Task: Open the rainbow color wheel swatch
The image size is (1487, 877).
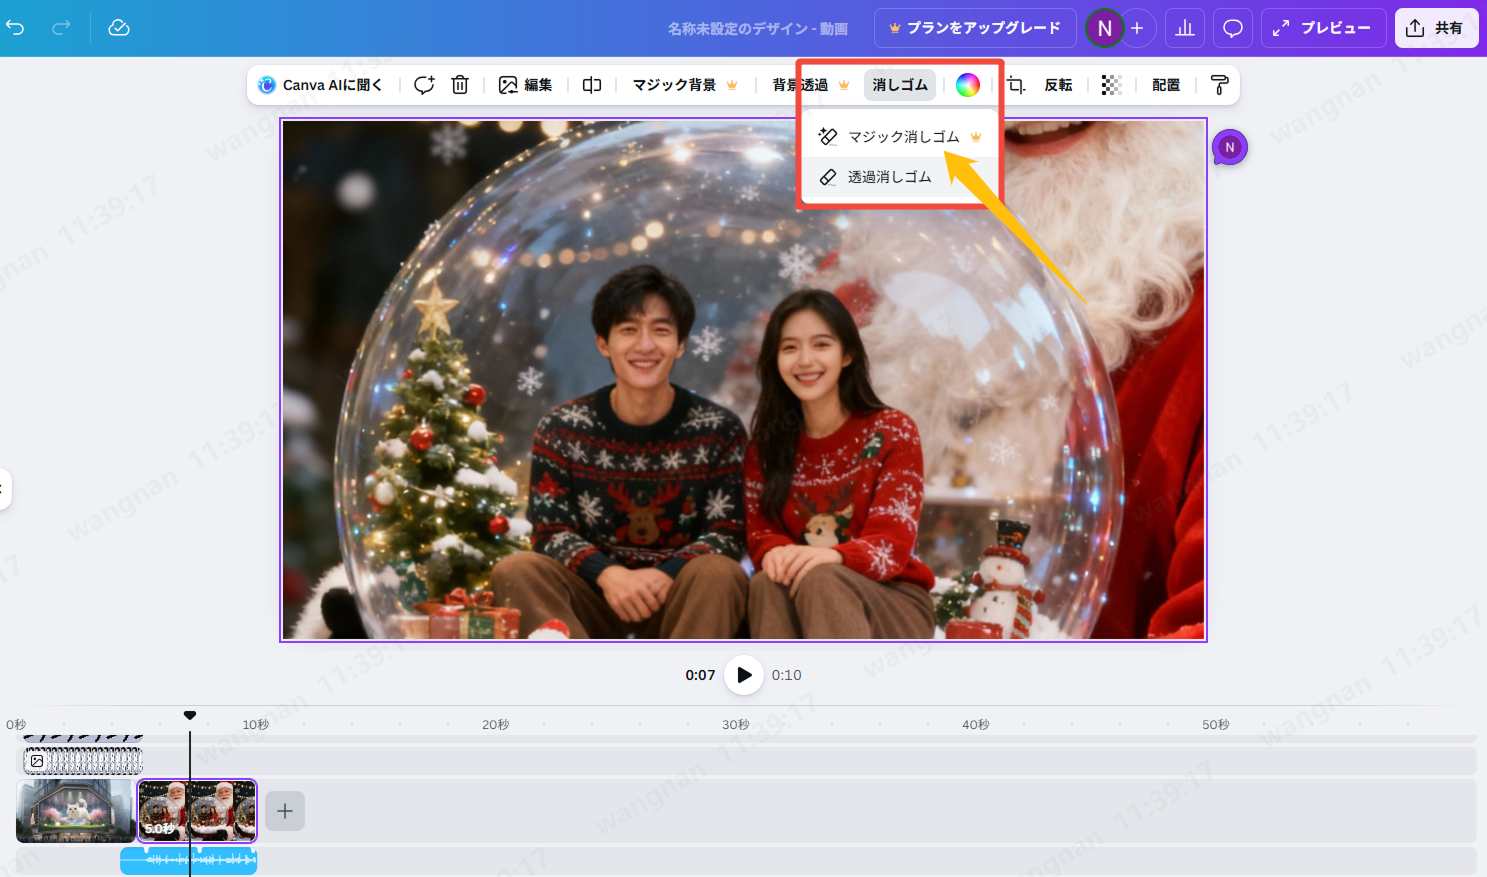Action: pyautogui.click(x=967, y=85)
